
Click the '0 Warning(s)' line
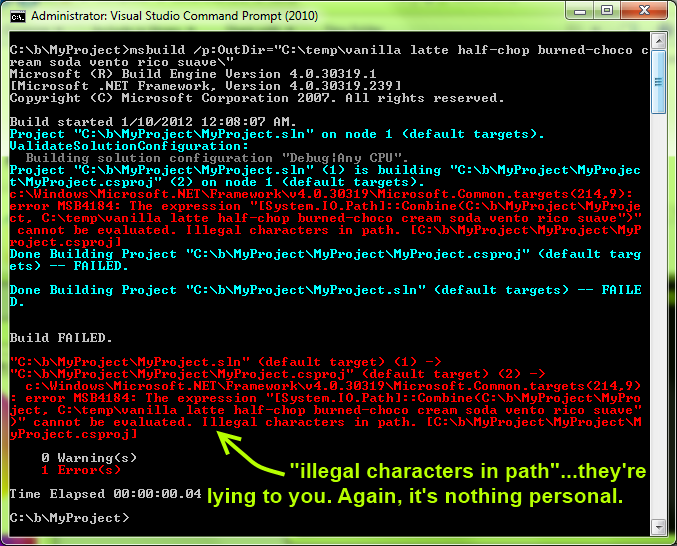tap(89, 458)
